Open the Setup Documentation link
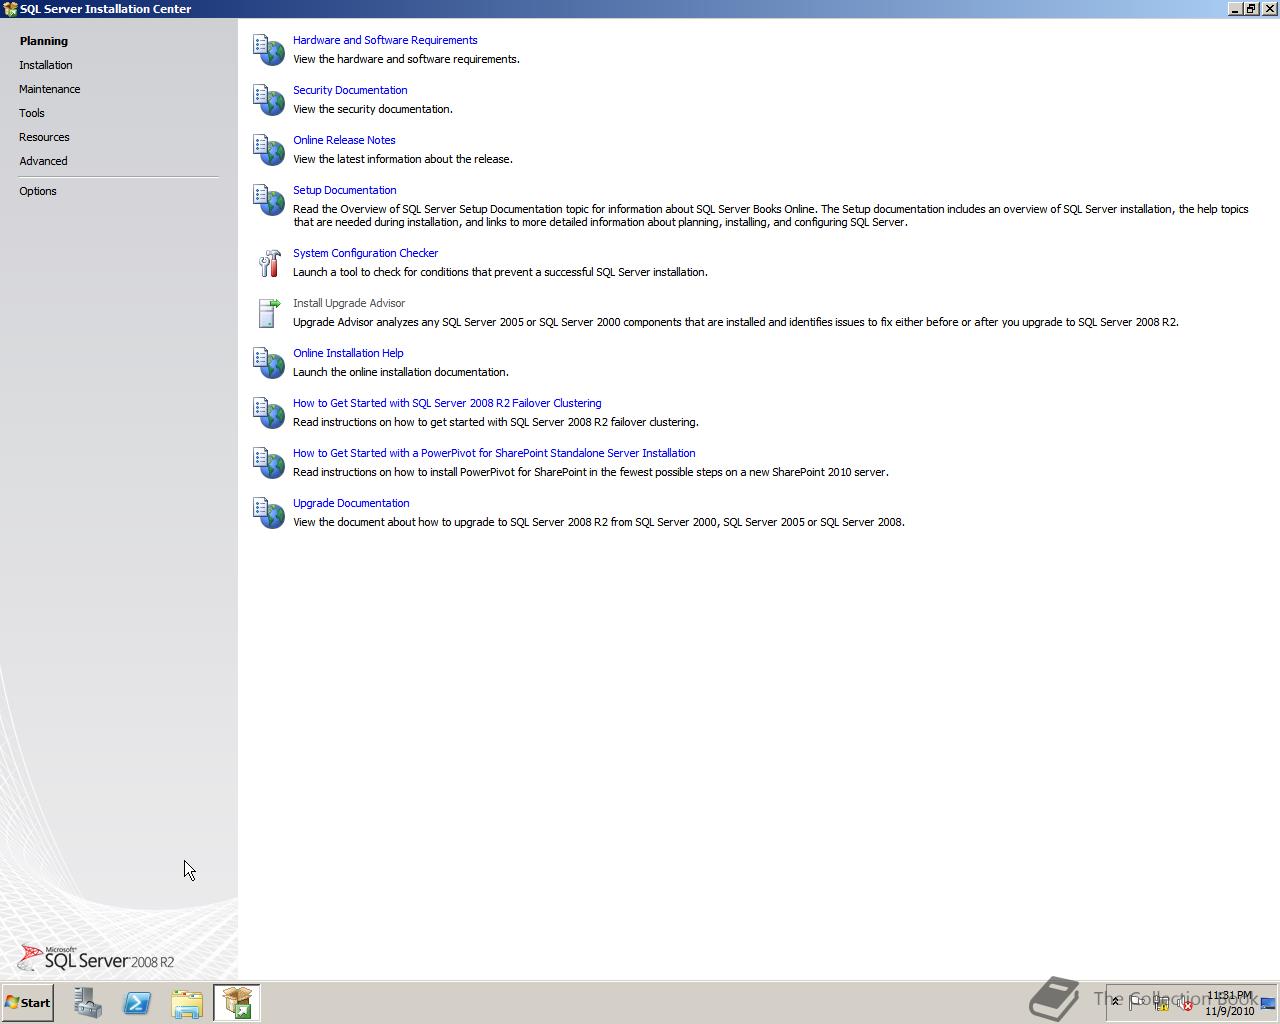 coord(345,190)
